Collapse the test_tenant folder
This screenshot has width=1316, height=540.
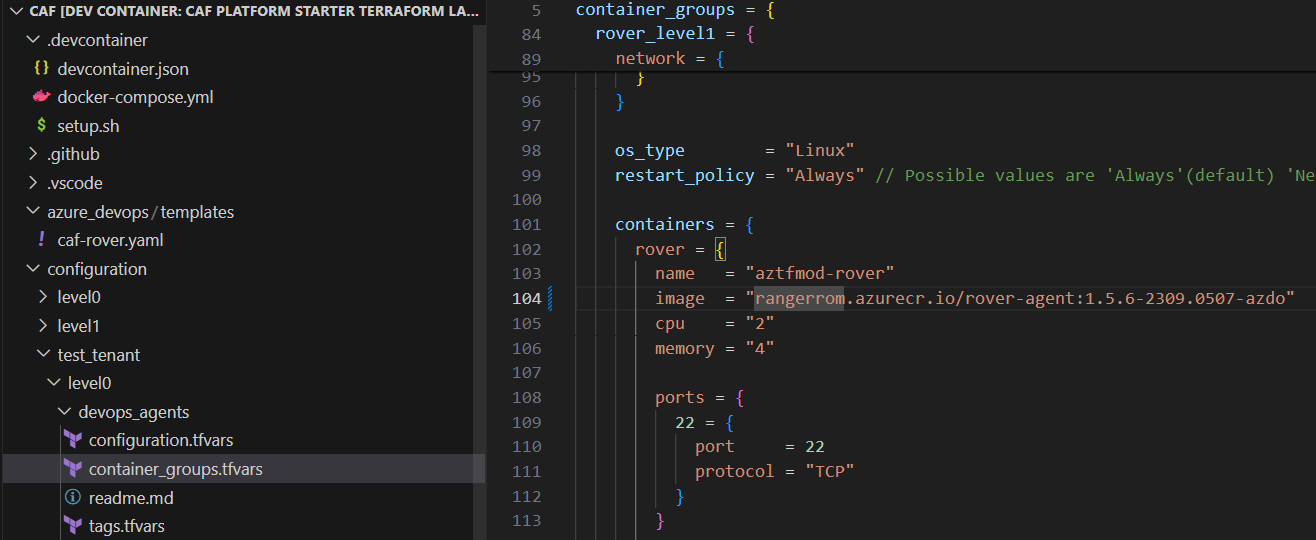click(x=43, y=355)
